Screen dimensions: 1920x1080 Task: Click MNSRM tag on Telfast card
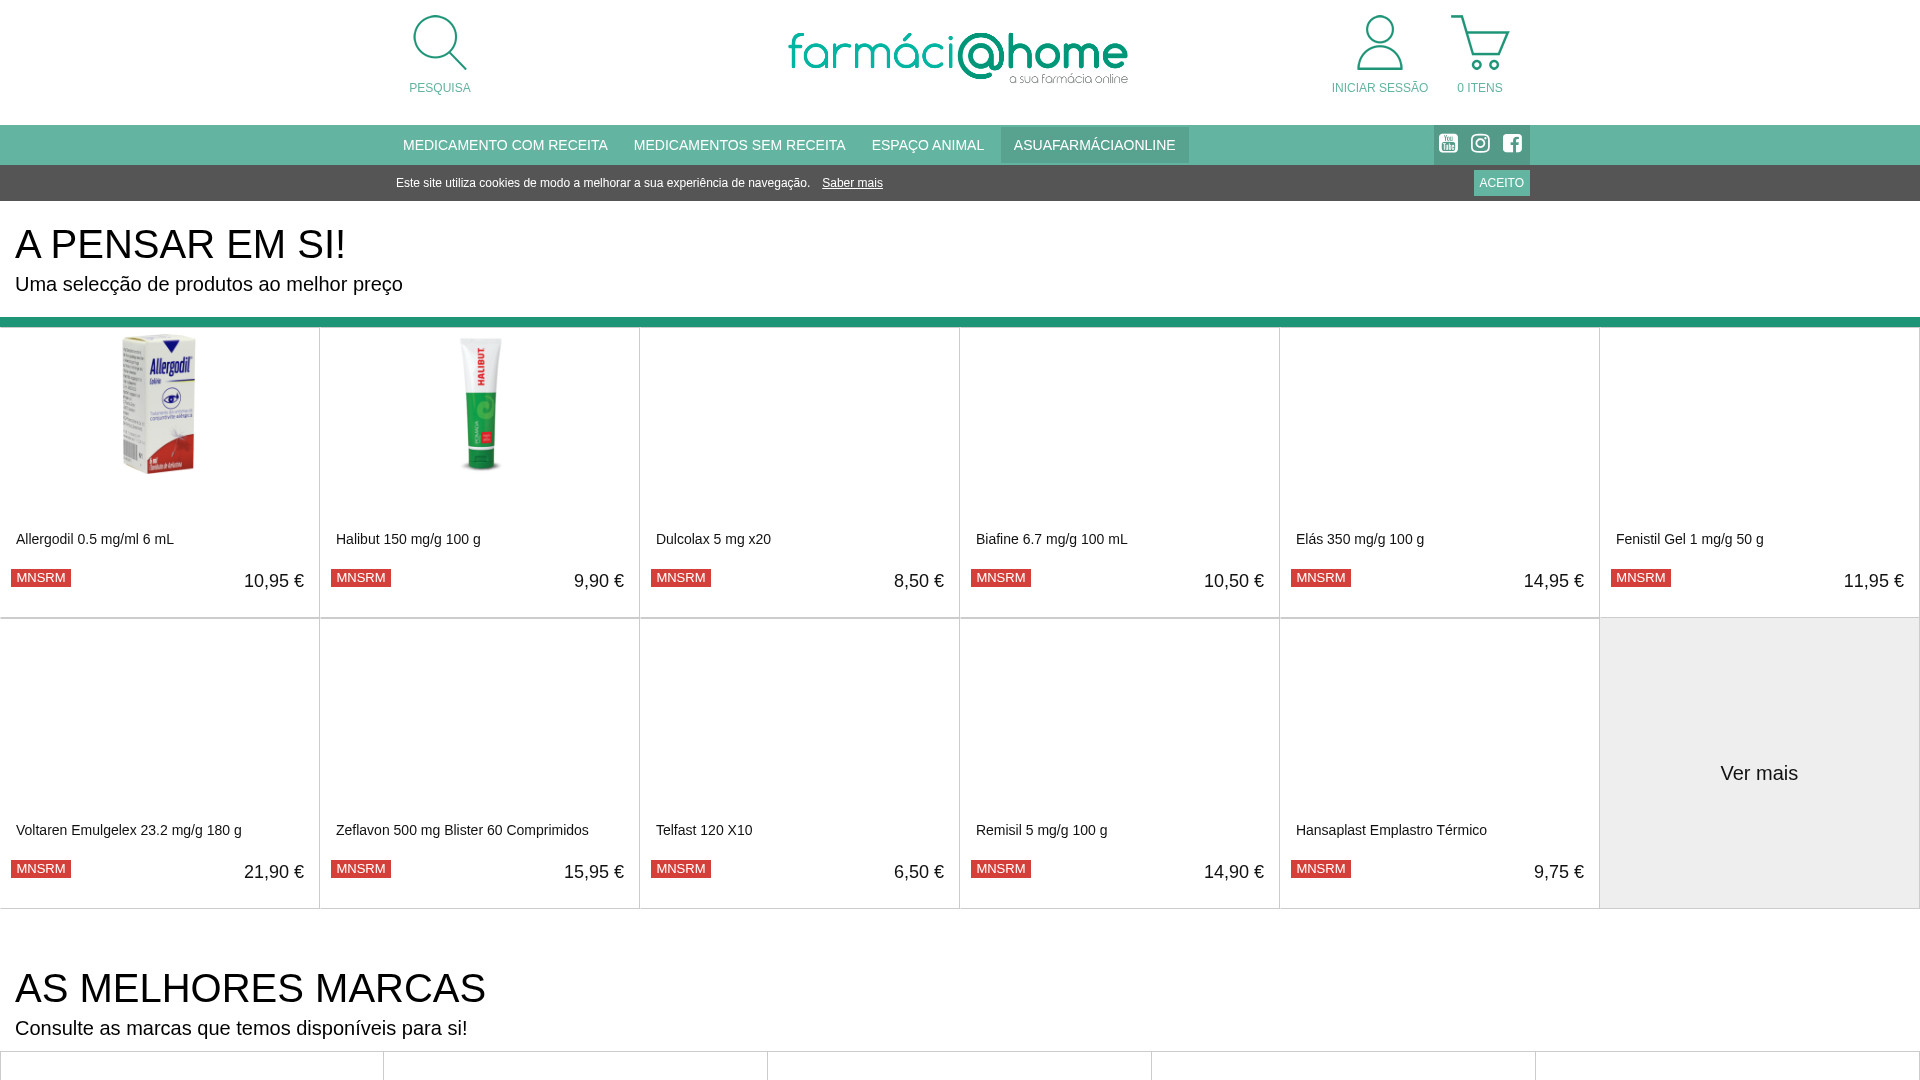point(681,869)
